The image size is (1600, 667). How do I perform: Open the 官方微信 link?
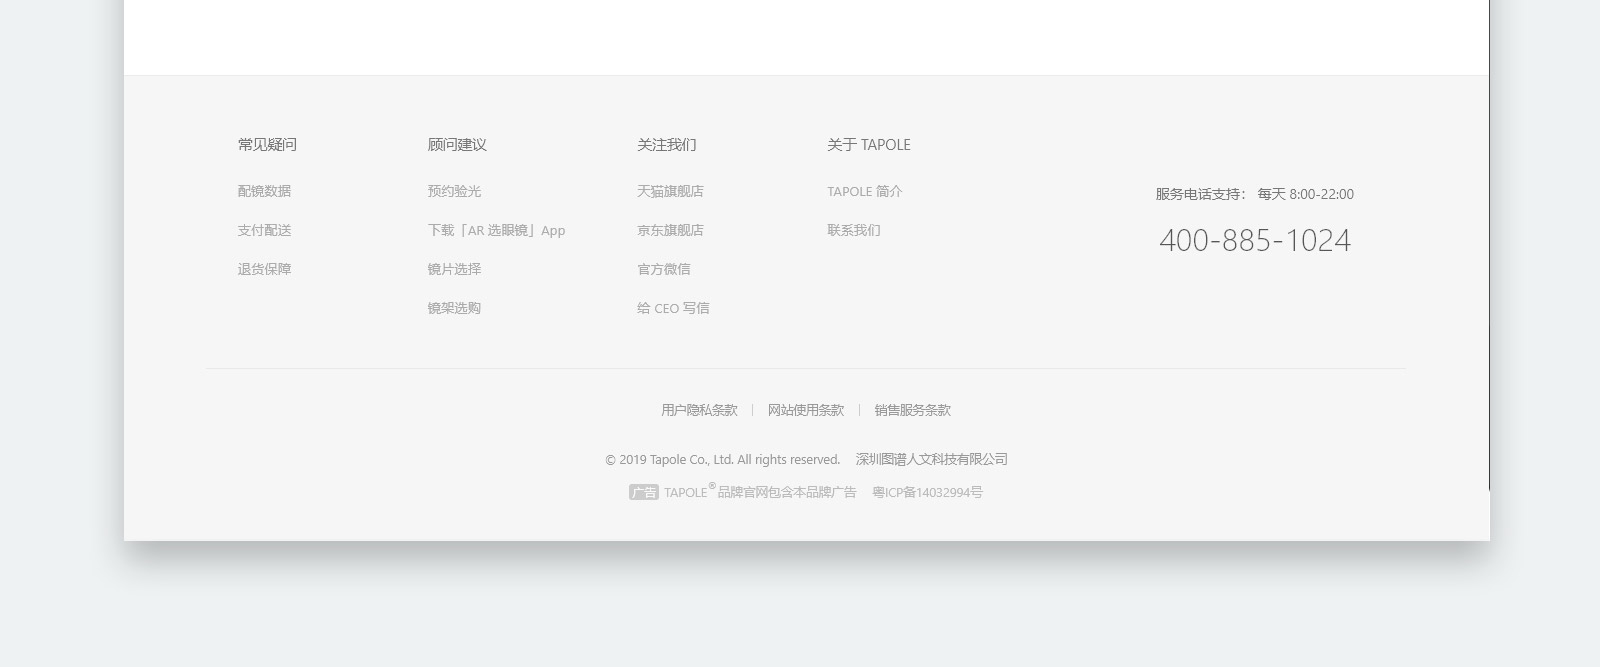coord(663,269)
